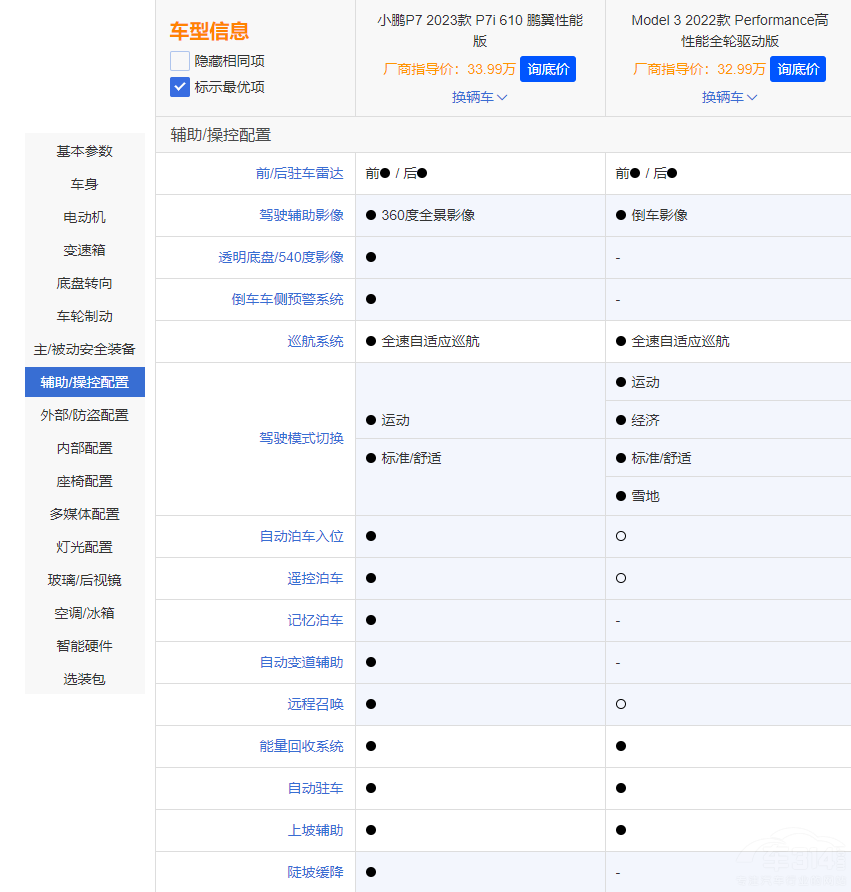The image size is (851, 892).
Task: Open 选装包 sidebar item
Action: tap(85, 679)
